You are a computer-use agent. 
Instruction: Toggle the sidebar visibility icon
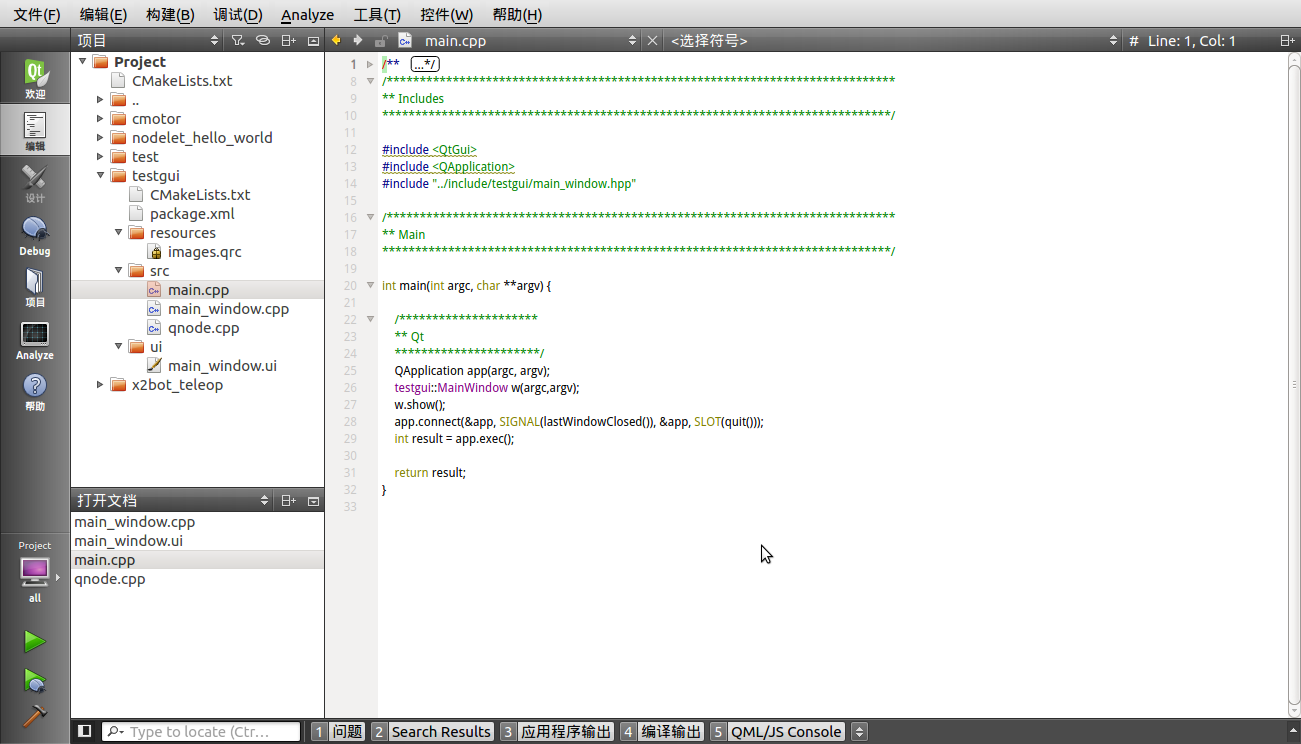point(85,731)
